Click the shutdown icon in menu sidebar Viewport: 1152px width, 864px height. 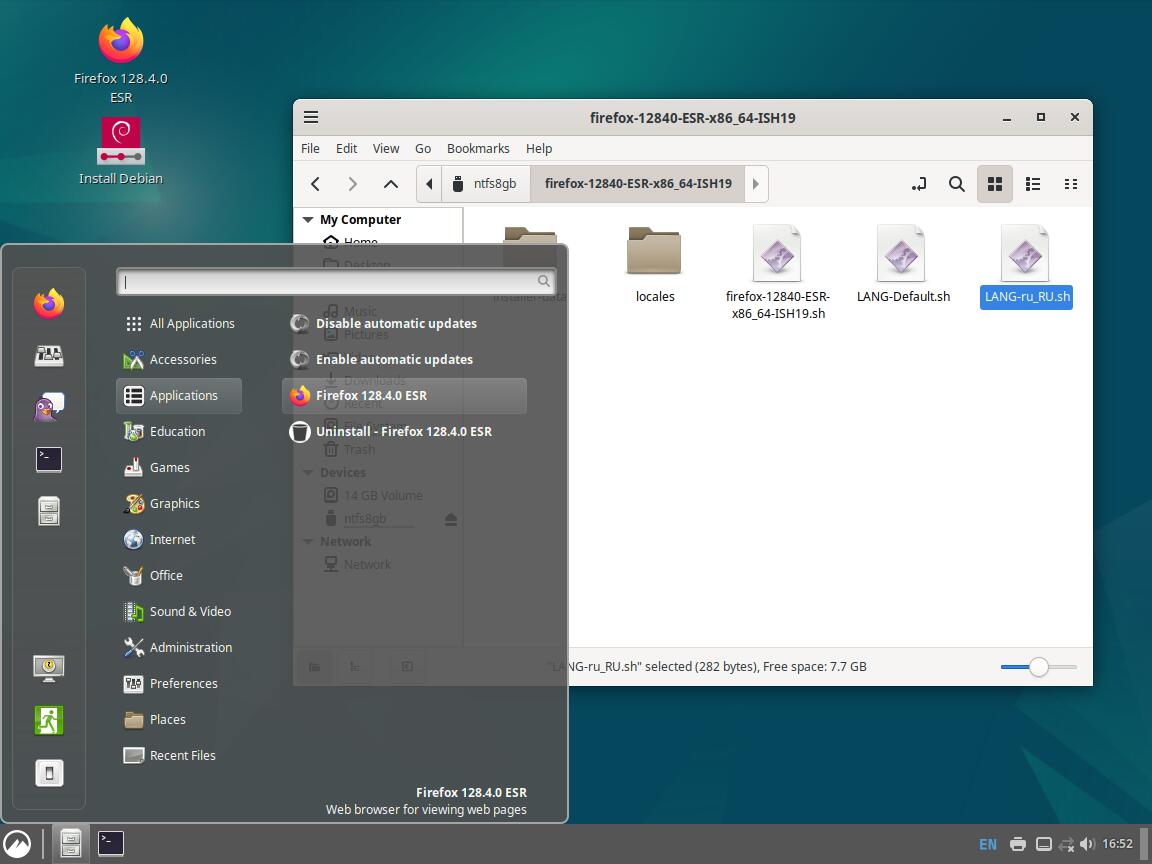coord(49,773)
